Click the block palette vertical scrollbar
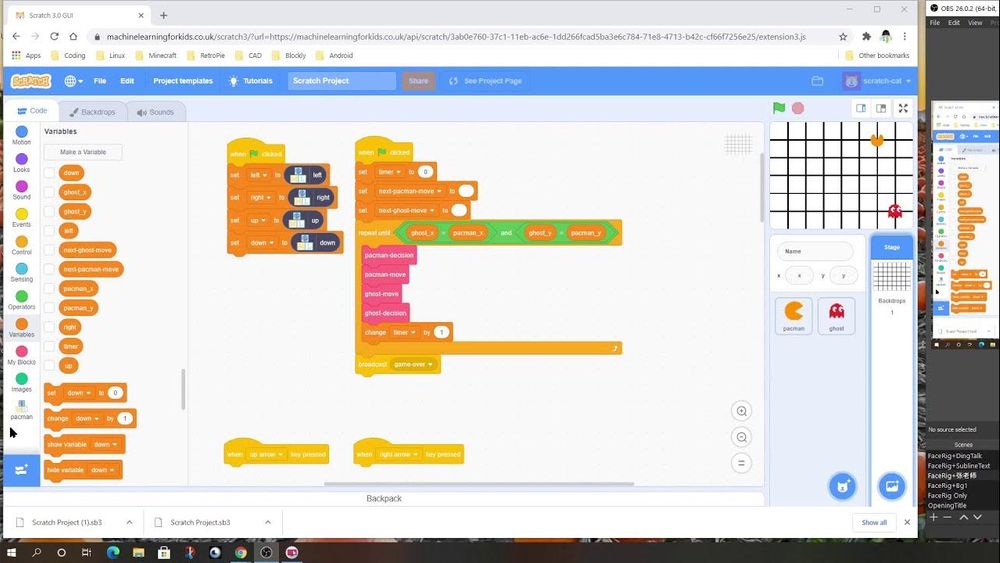 click(183, 389)
